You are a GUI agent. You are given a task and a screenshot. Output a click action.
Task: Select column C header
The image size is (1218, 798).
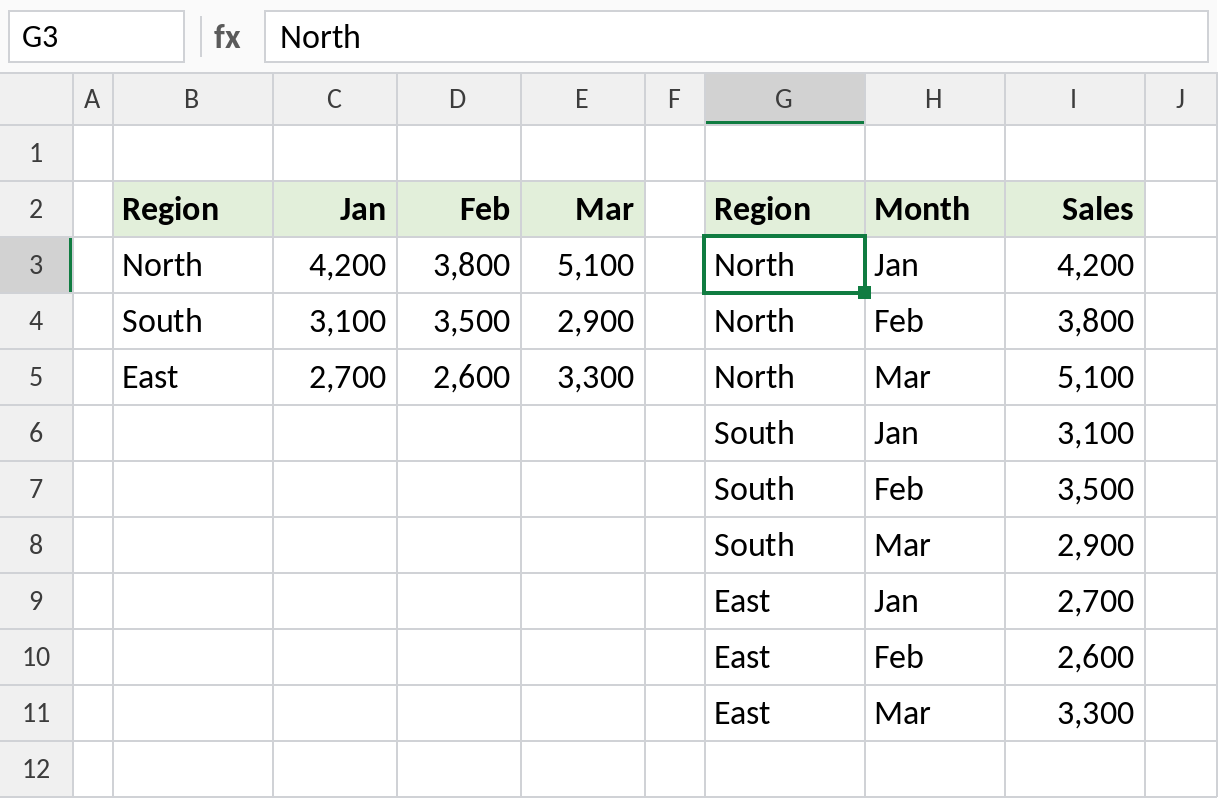pyautogui.click(x=335, y=98)
